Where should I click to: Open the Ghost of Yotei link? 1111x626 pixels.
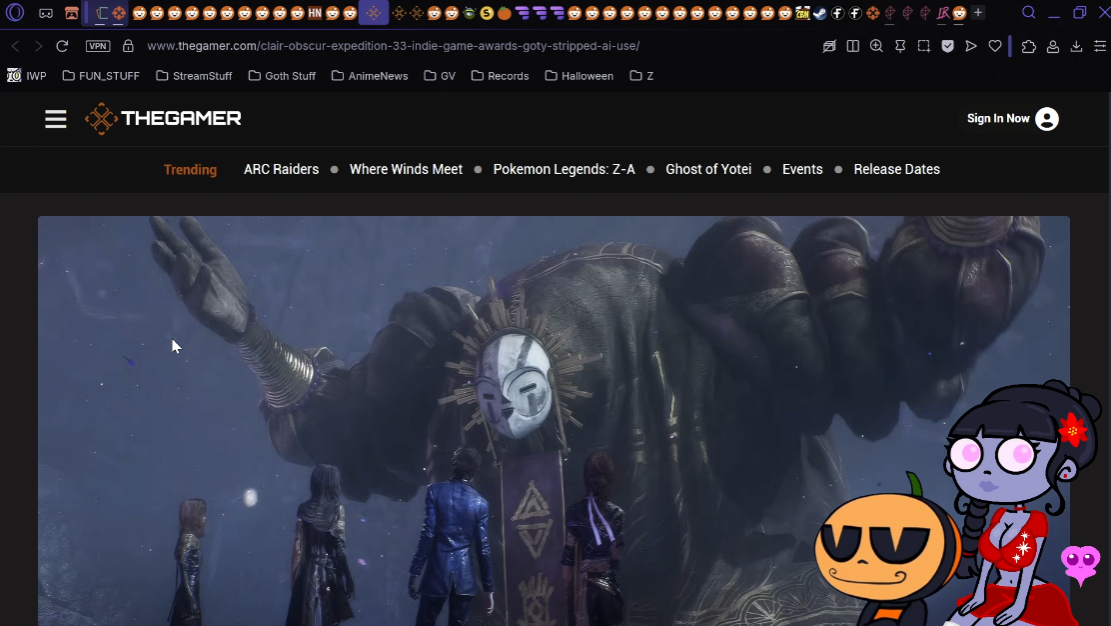(709, 169)
